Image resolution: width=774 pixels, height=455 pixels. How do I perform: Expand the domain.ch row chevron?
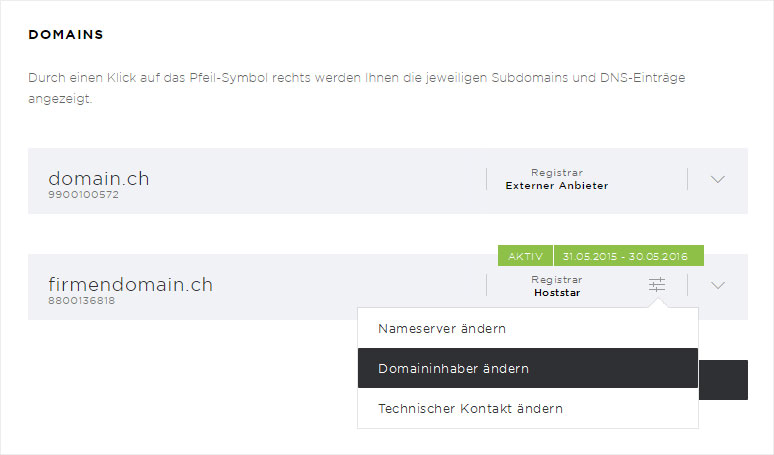(x=718, y=179)
